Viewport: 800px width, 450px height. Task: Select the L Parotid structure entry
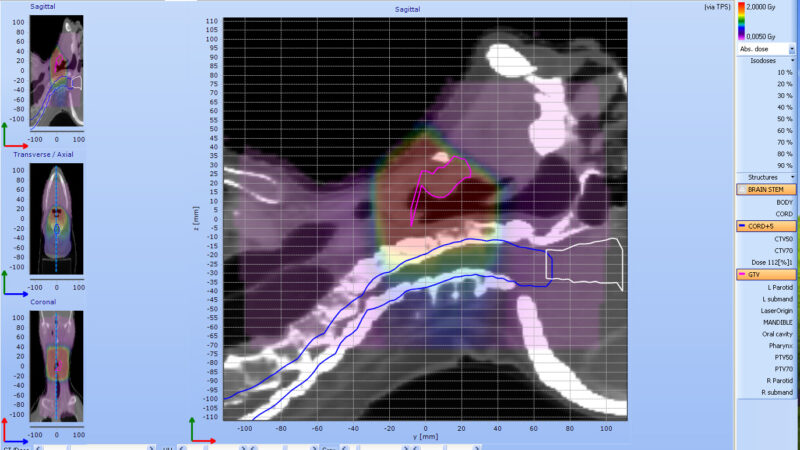(776, 286)
